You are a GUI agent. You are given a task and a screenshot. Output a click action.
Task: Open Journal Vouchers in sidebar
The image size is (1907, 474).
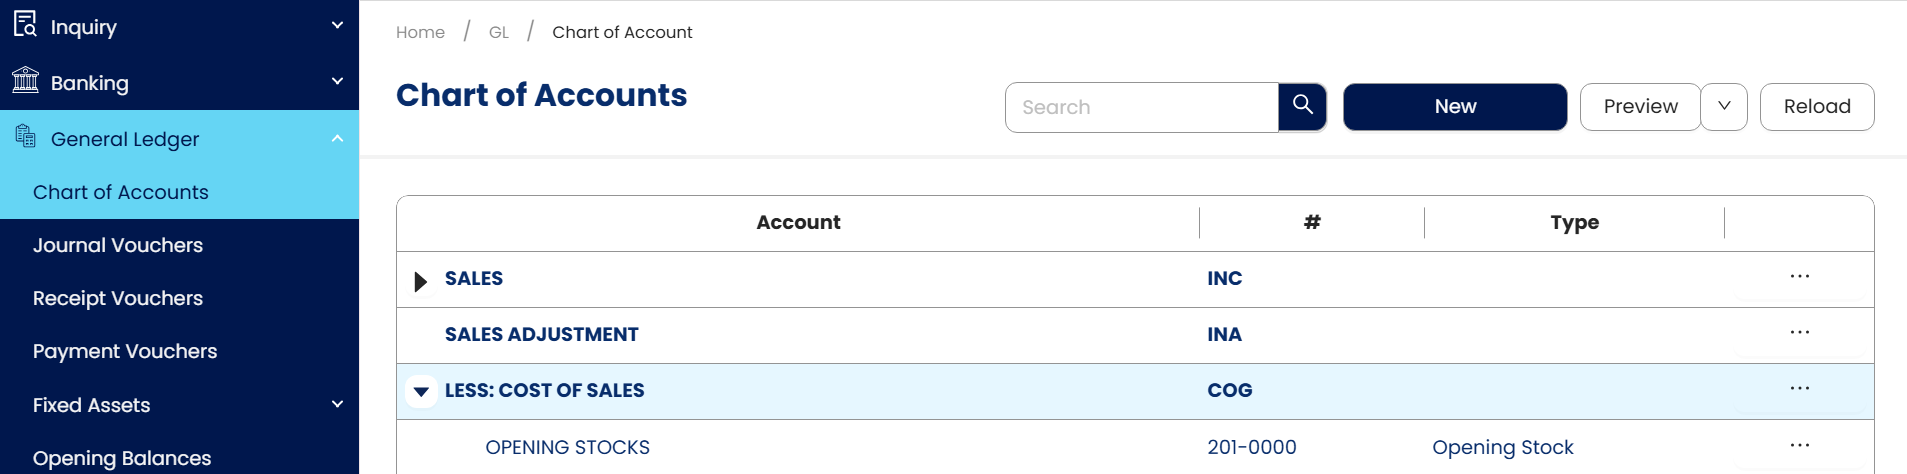point(118,245)
